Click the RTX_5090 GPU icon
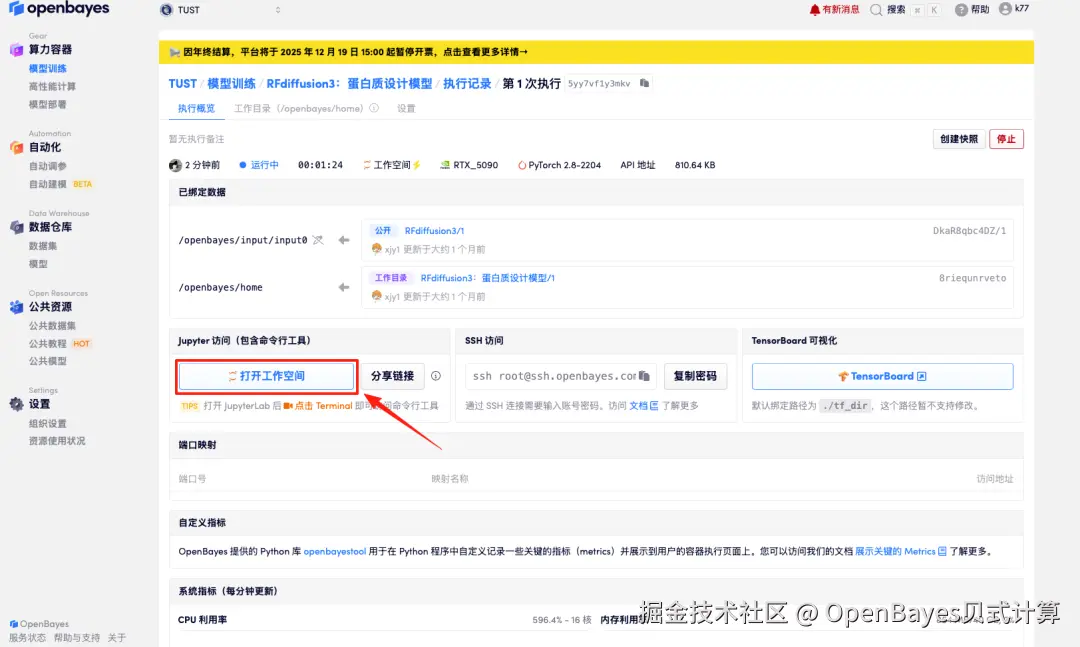This screenshot has height=647, width=1080. tap(445, 165)
